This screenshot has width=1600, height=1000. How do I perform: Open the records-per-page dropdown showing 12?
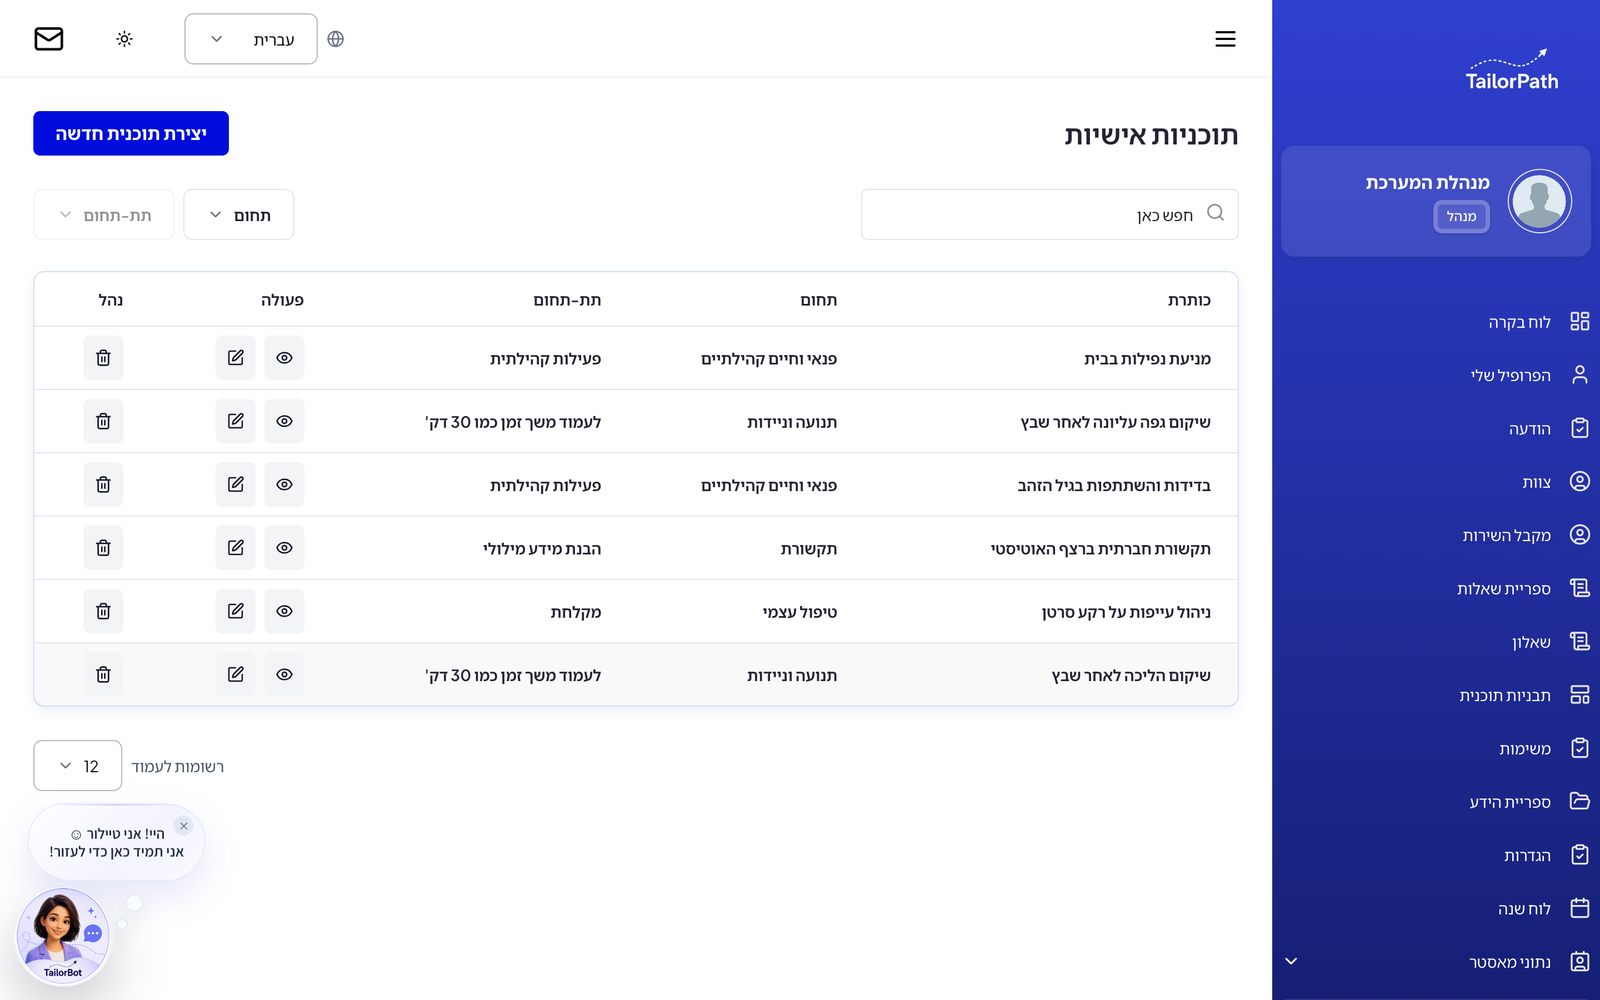78,766
